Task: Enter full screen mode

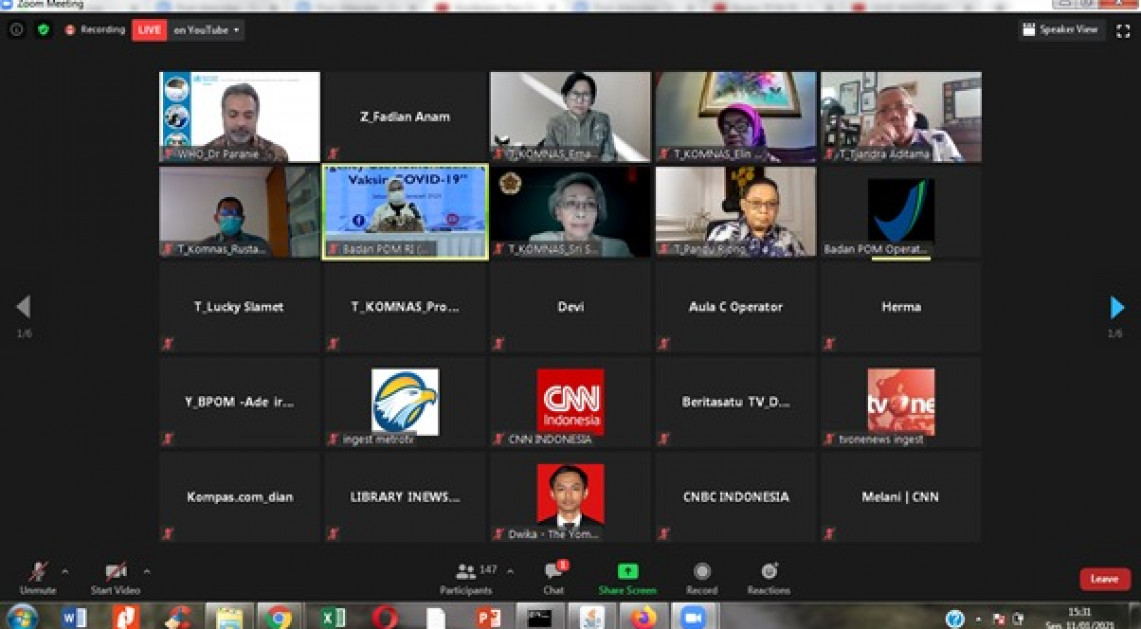Action: [1122, 30]
